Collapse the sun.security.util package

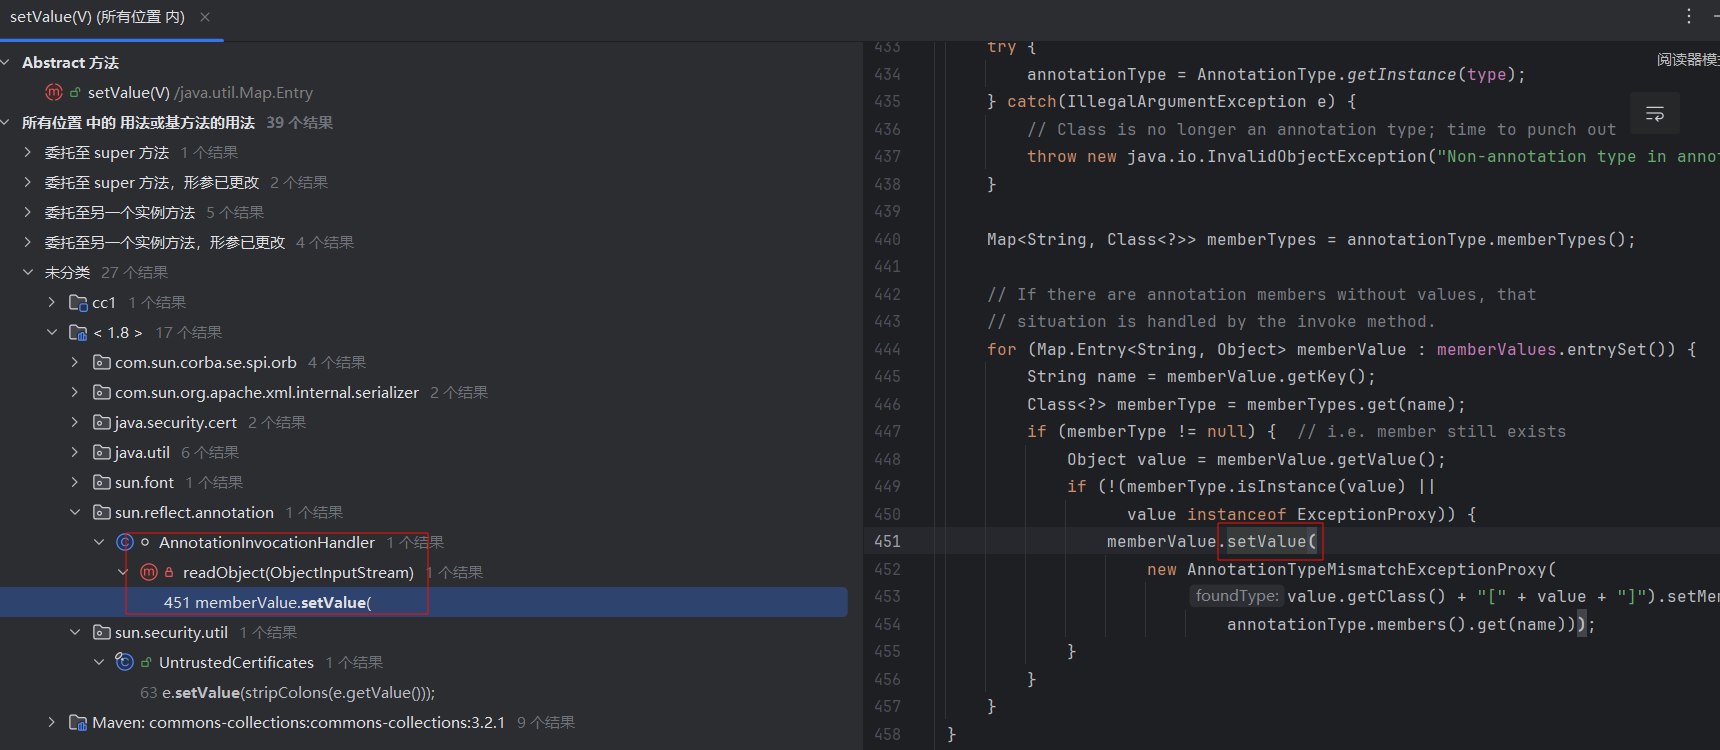coord(75,632)
